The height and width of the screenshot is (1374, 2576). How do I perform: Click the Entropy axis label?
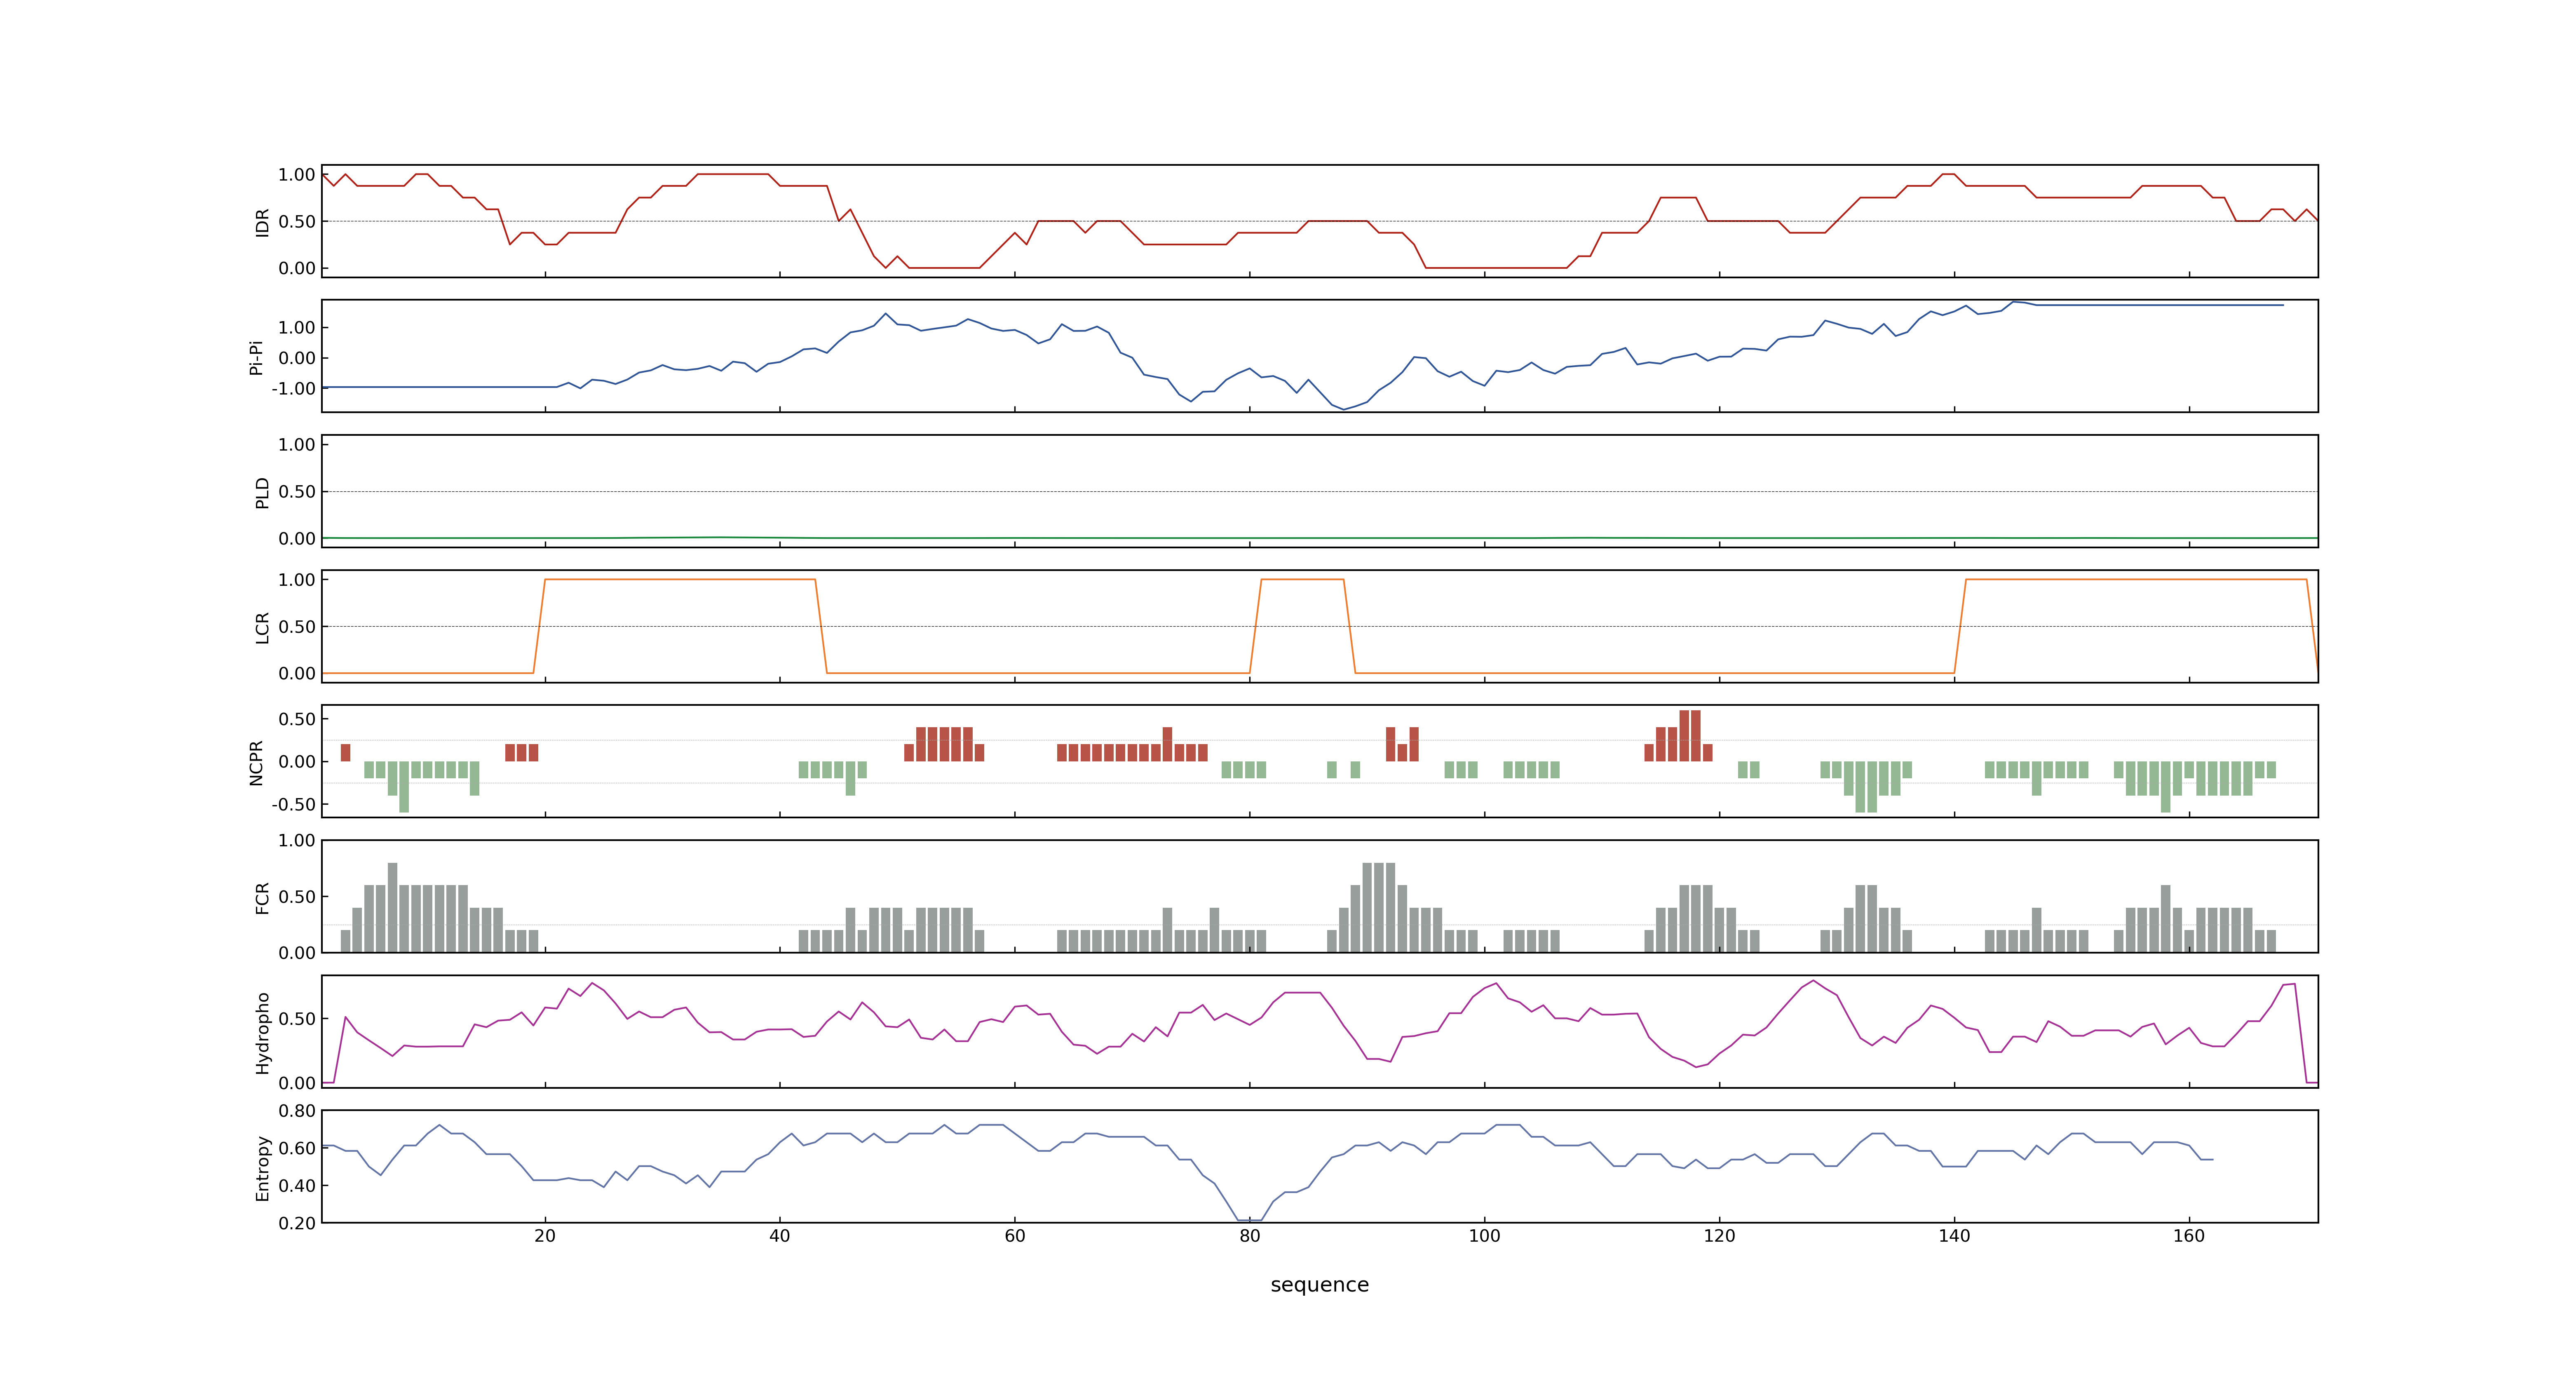click(x=262, y=1167)
